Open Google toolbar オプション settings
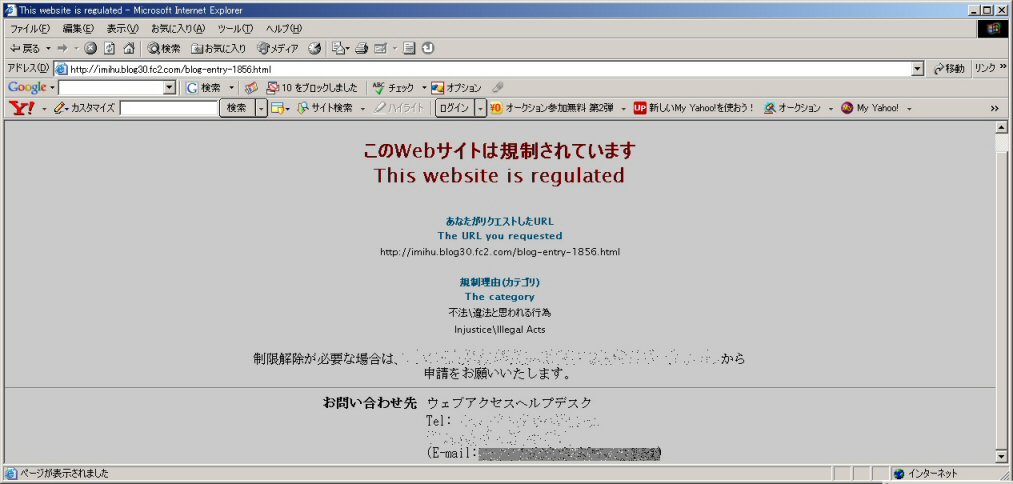This screenshot has height=484, width=1013. pos(456,88)
